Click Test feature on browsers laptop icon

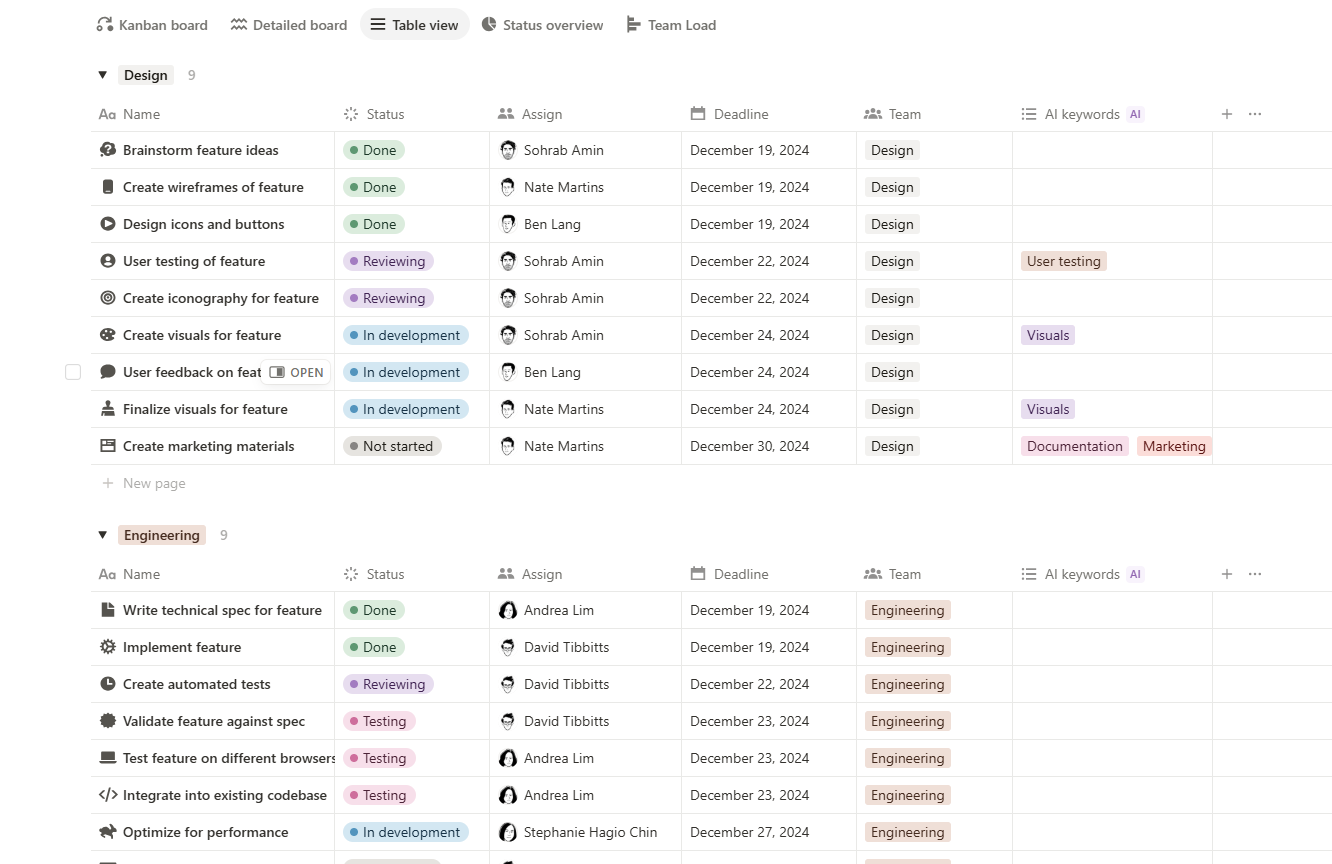[x=108, y=758]
